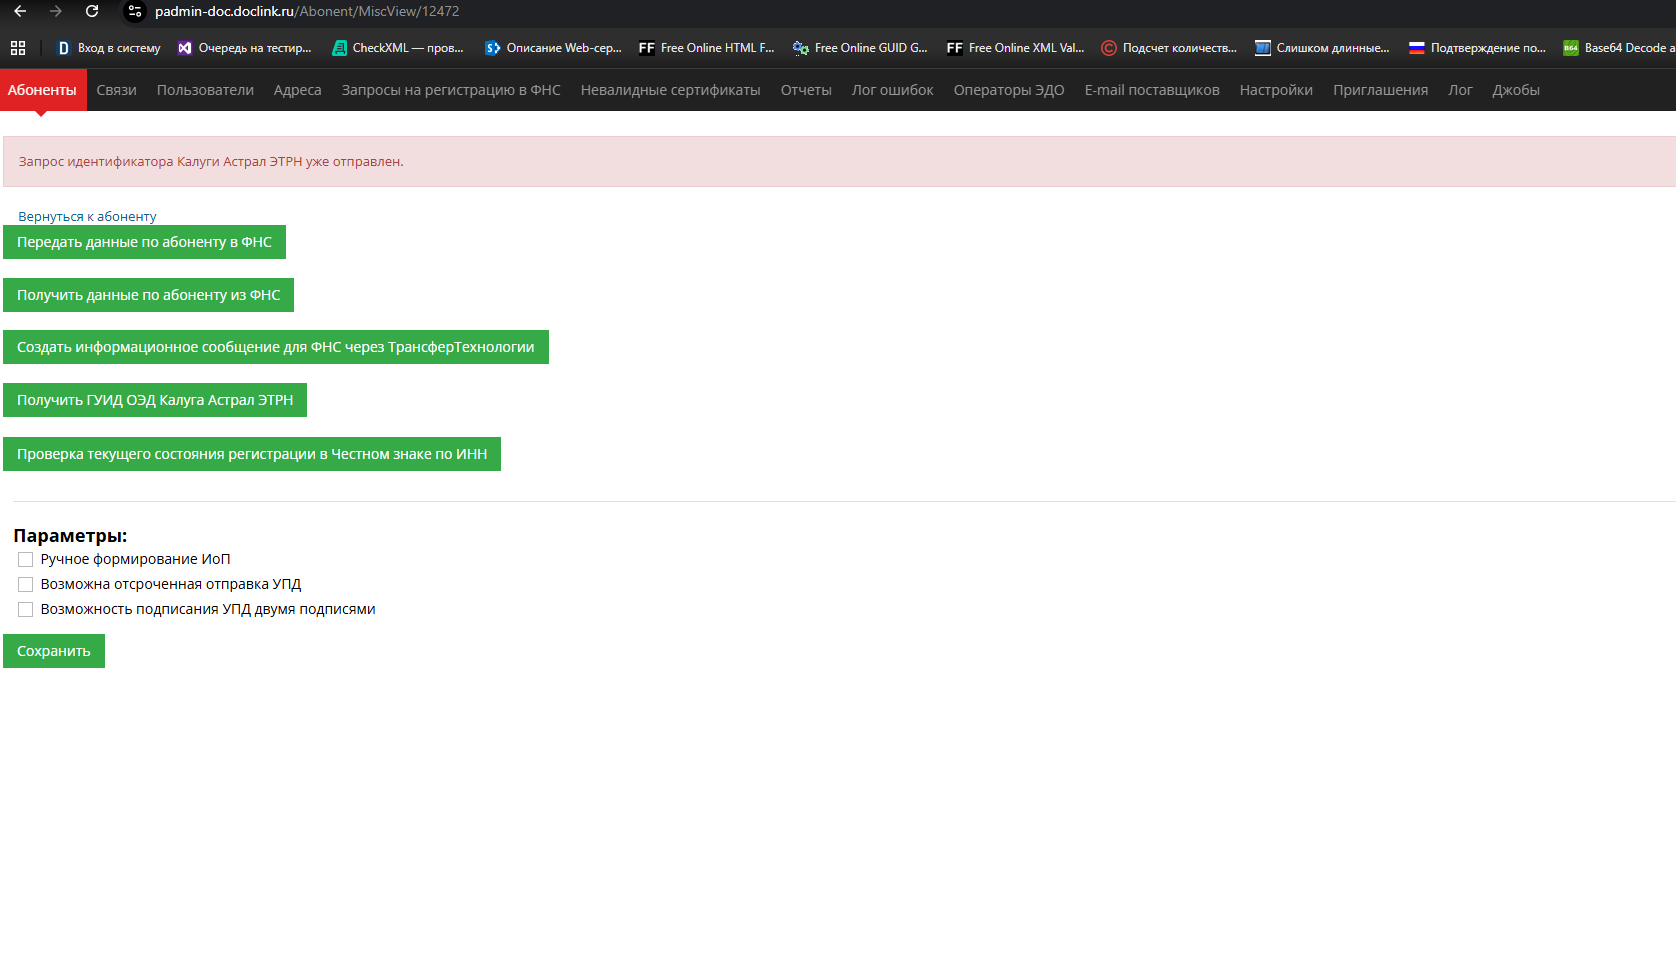1676x978 pixels.
Task: Open 'Вход в систему' bookmark
Action: click(109, 48)
